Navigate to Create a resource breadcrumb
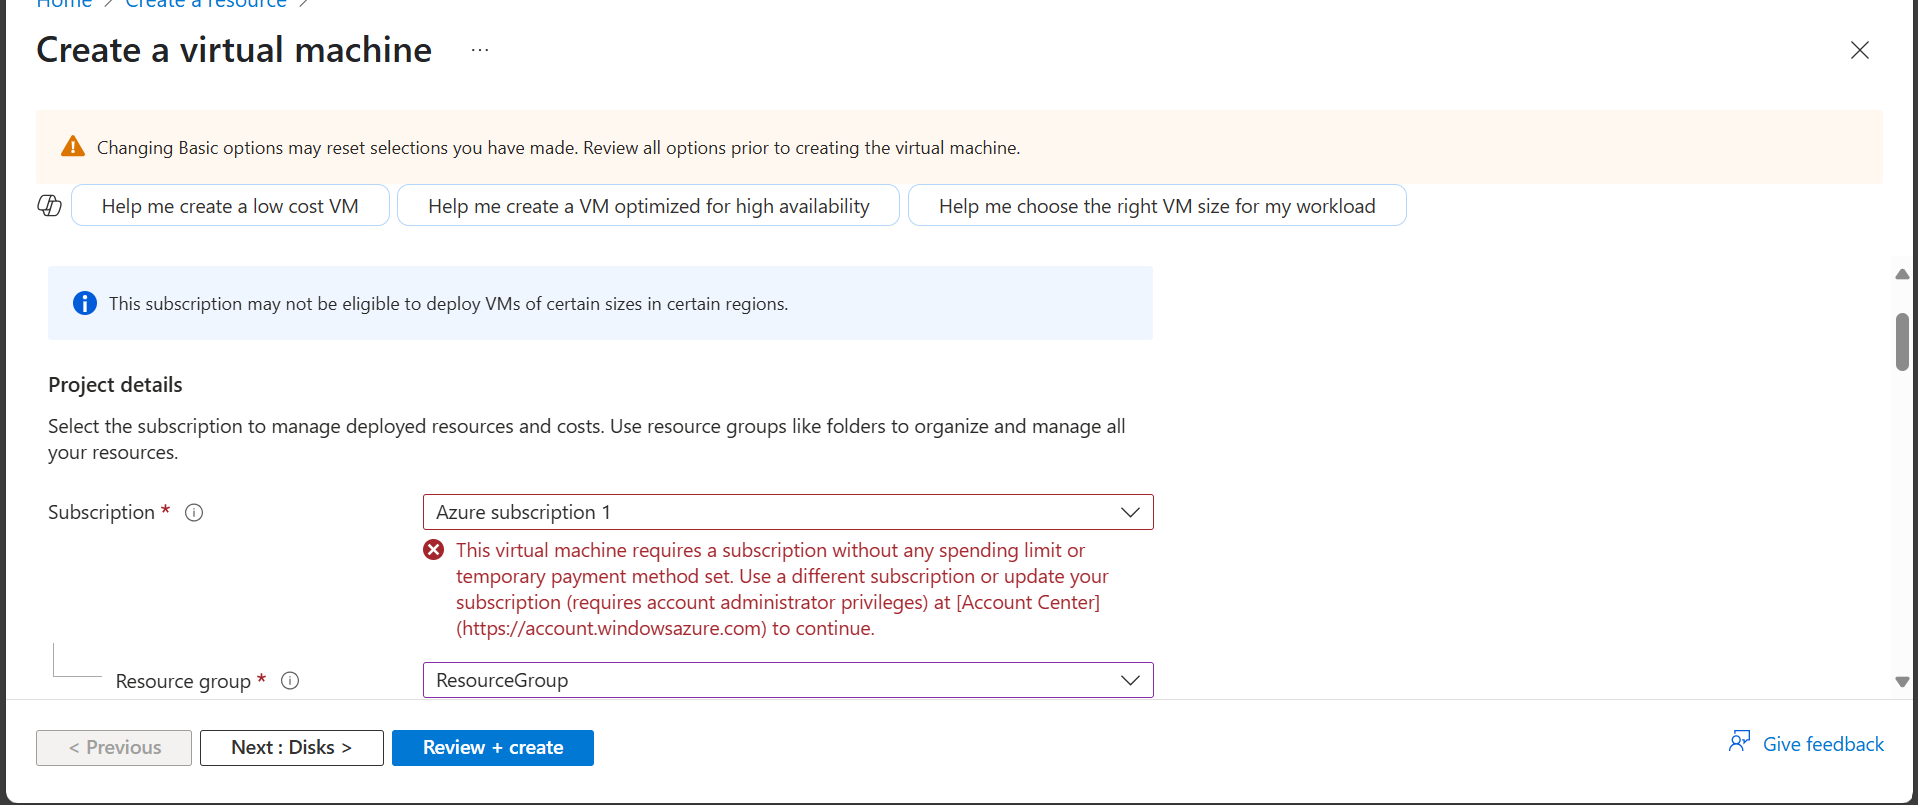 [206, 4]
